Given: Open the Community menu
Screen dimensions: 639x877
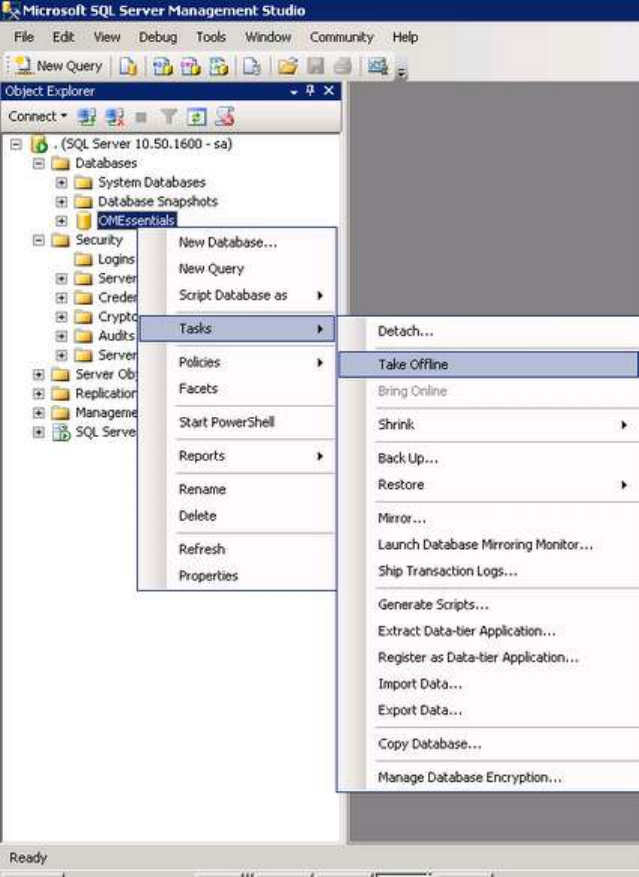Looking at the screenshot, I should [x=341, y=37].
